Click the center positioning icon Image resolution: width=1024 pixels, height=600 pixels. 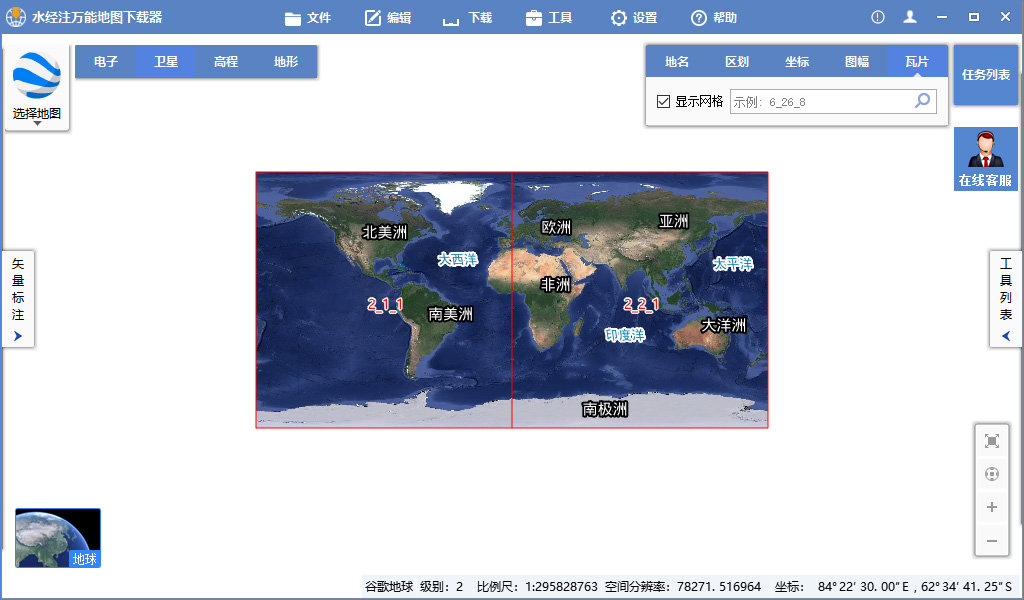[x=991, y=473]
